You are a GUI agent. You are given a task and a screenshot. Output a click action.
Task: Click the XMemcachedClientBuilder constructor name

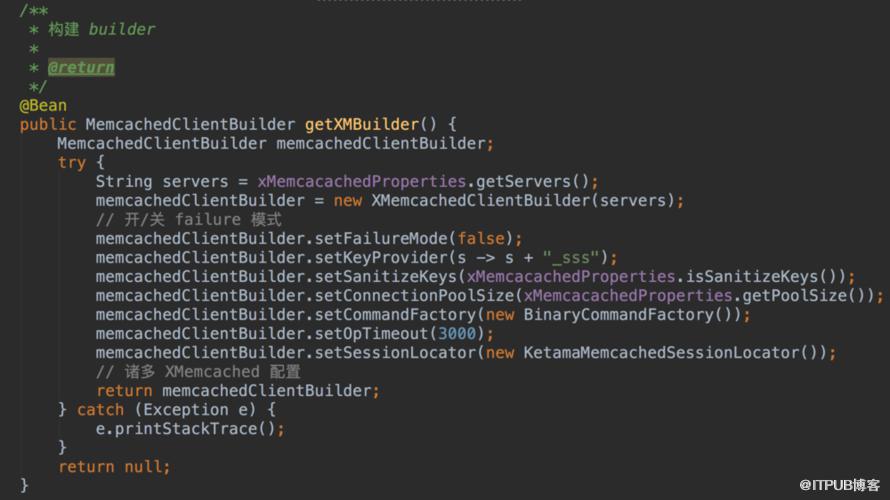pyautogui.click(x=481, y=201)
